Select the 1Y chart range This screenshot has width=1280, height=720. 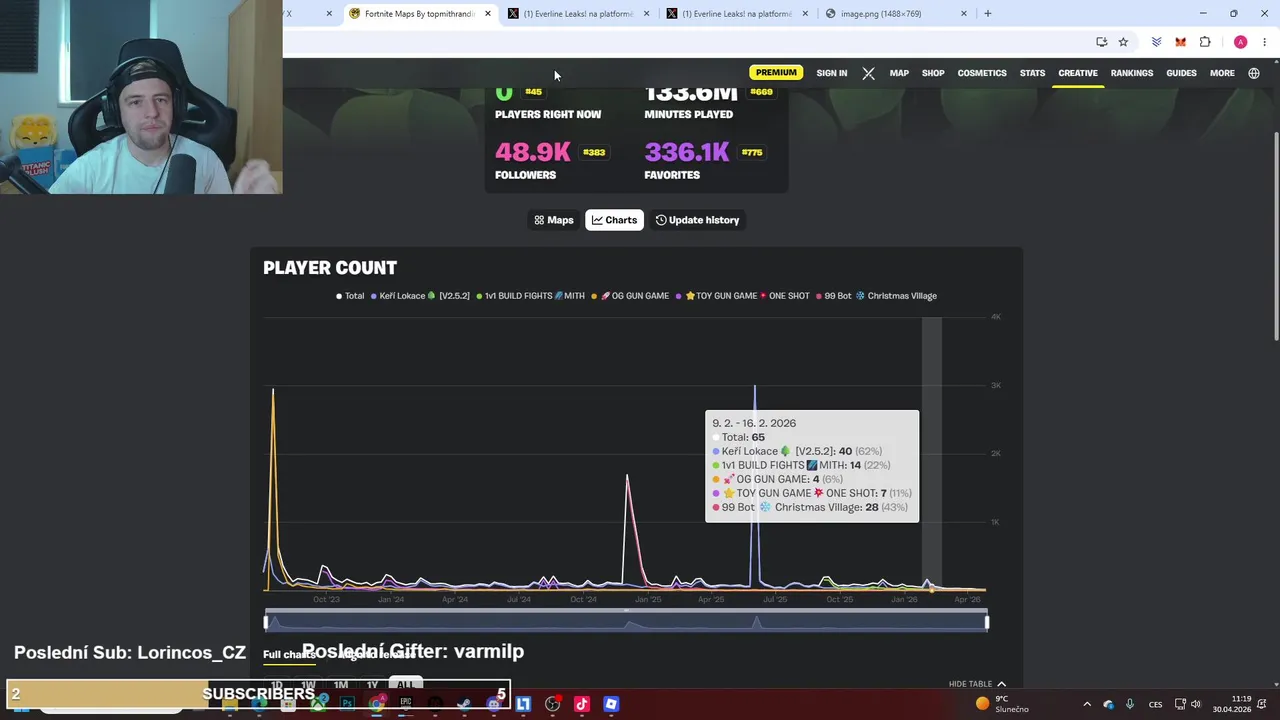372,685
